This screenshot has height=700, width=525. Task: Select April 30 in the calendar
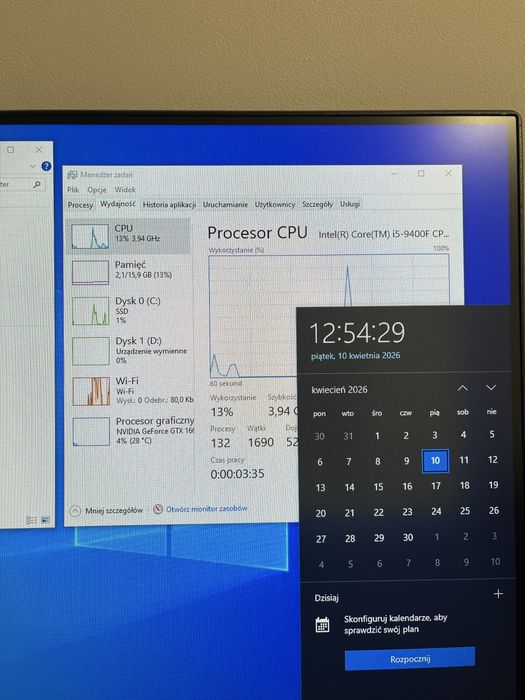tap(408, 538)
